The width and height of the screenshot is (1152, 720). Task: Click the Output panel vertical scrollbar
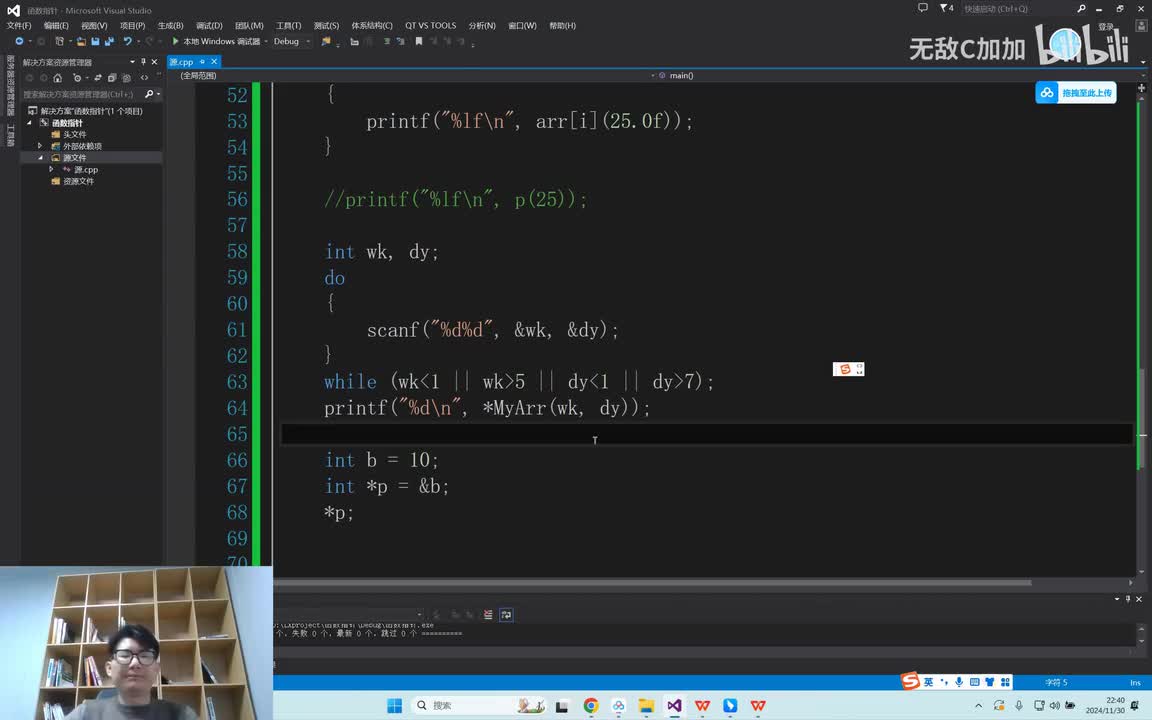tap(1141, 636)
